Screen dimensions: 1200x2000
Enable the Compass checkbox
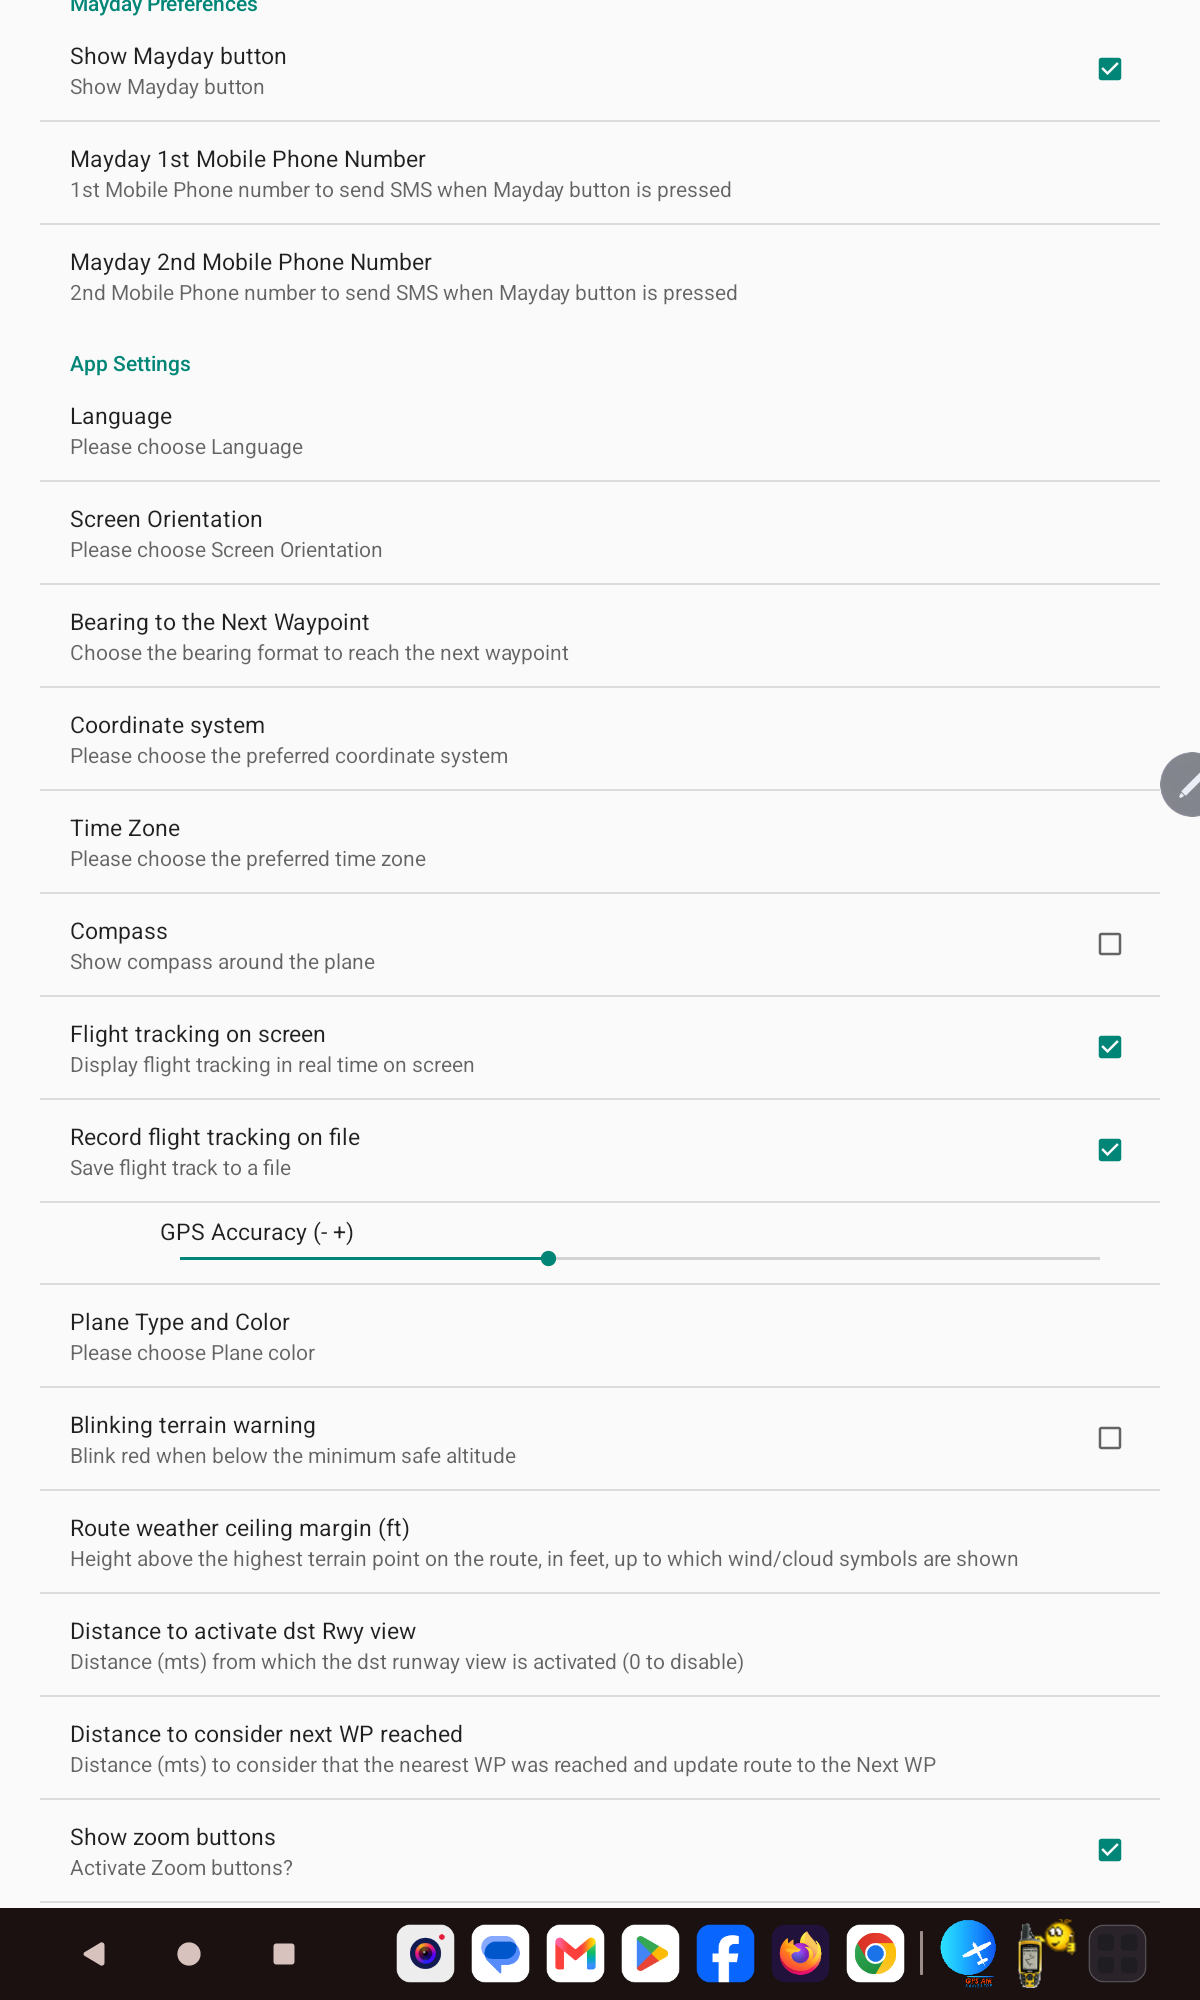coord(1110,944)
